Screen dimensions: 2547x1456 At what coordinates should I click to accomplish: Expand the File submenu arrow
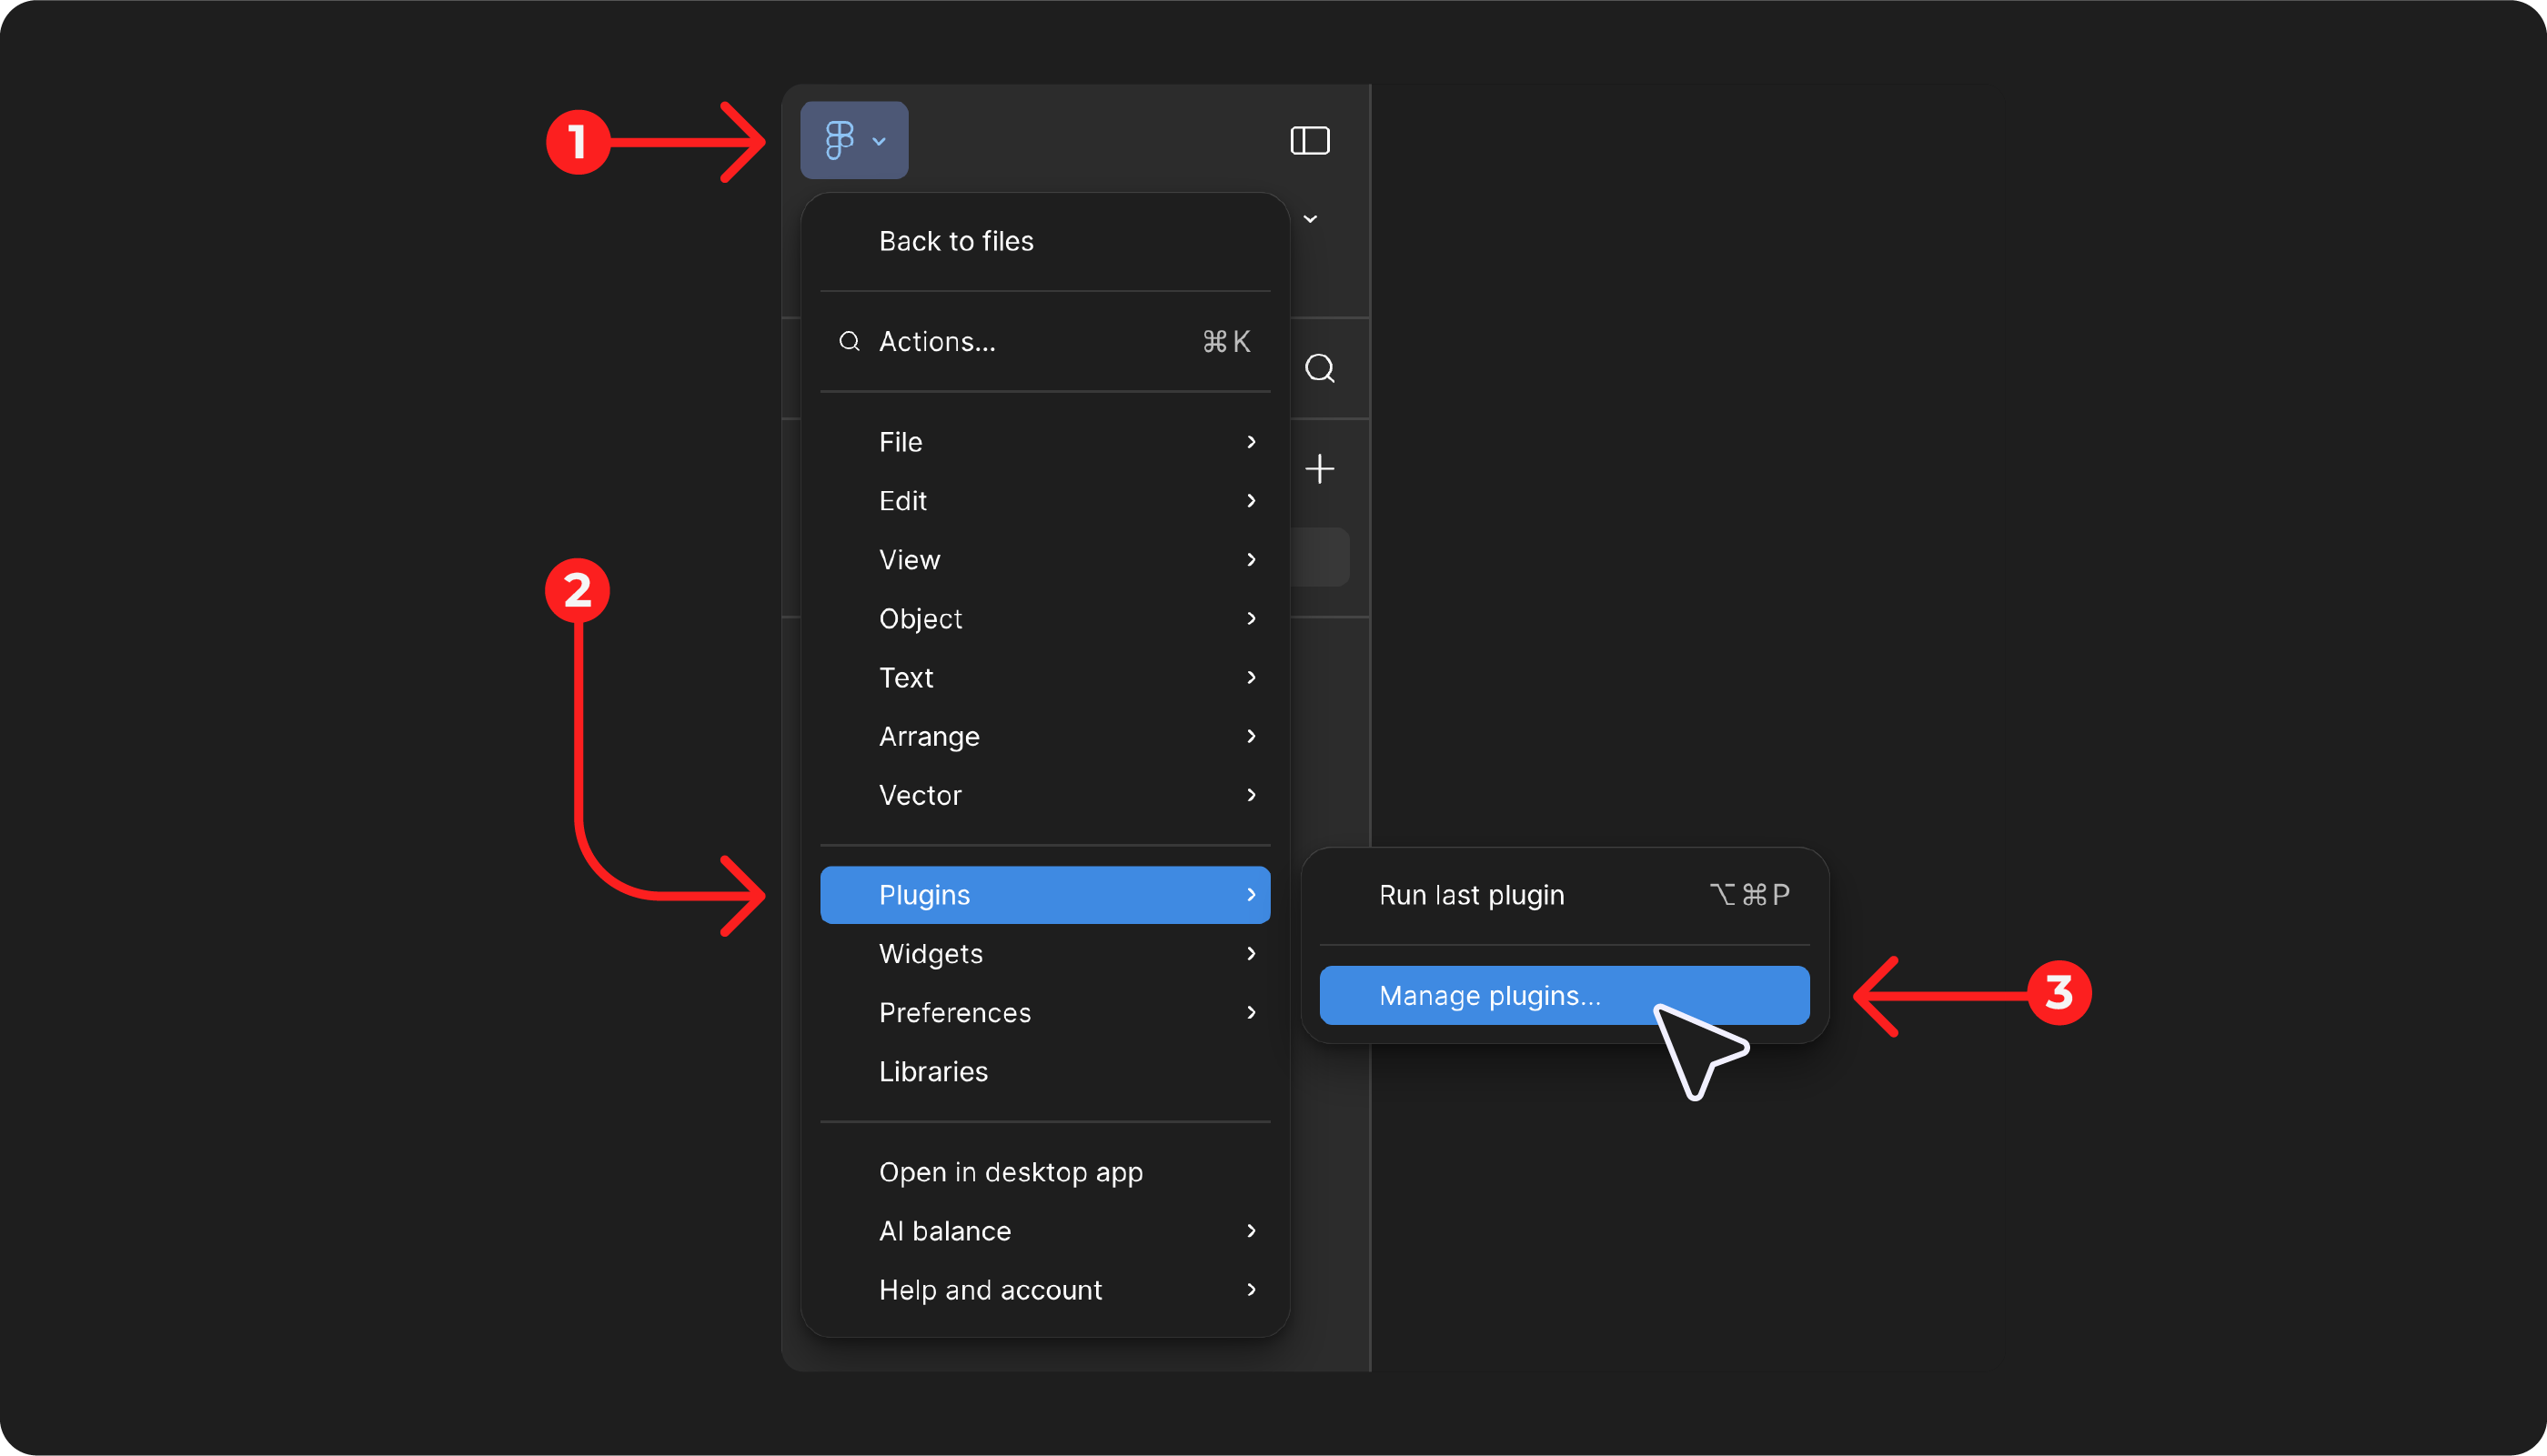point(1250,442)
